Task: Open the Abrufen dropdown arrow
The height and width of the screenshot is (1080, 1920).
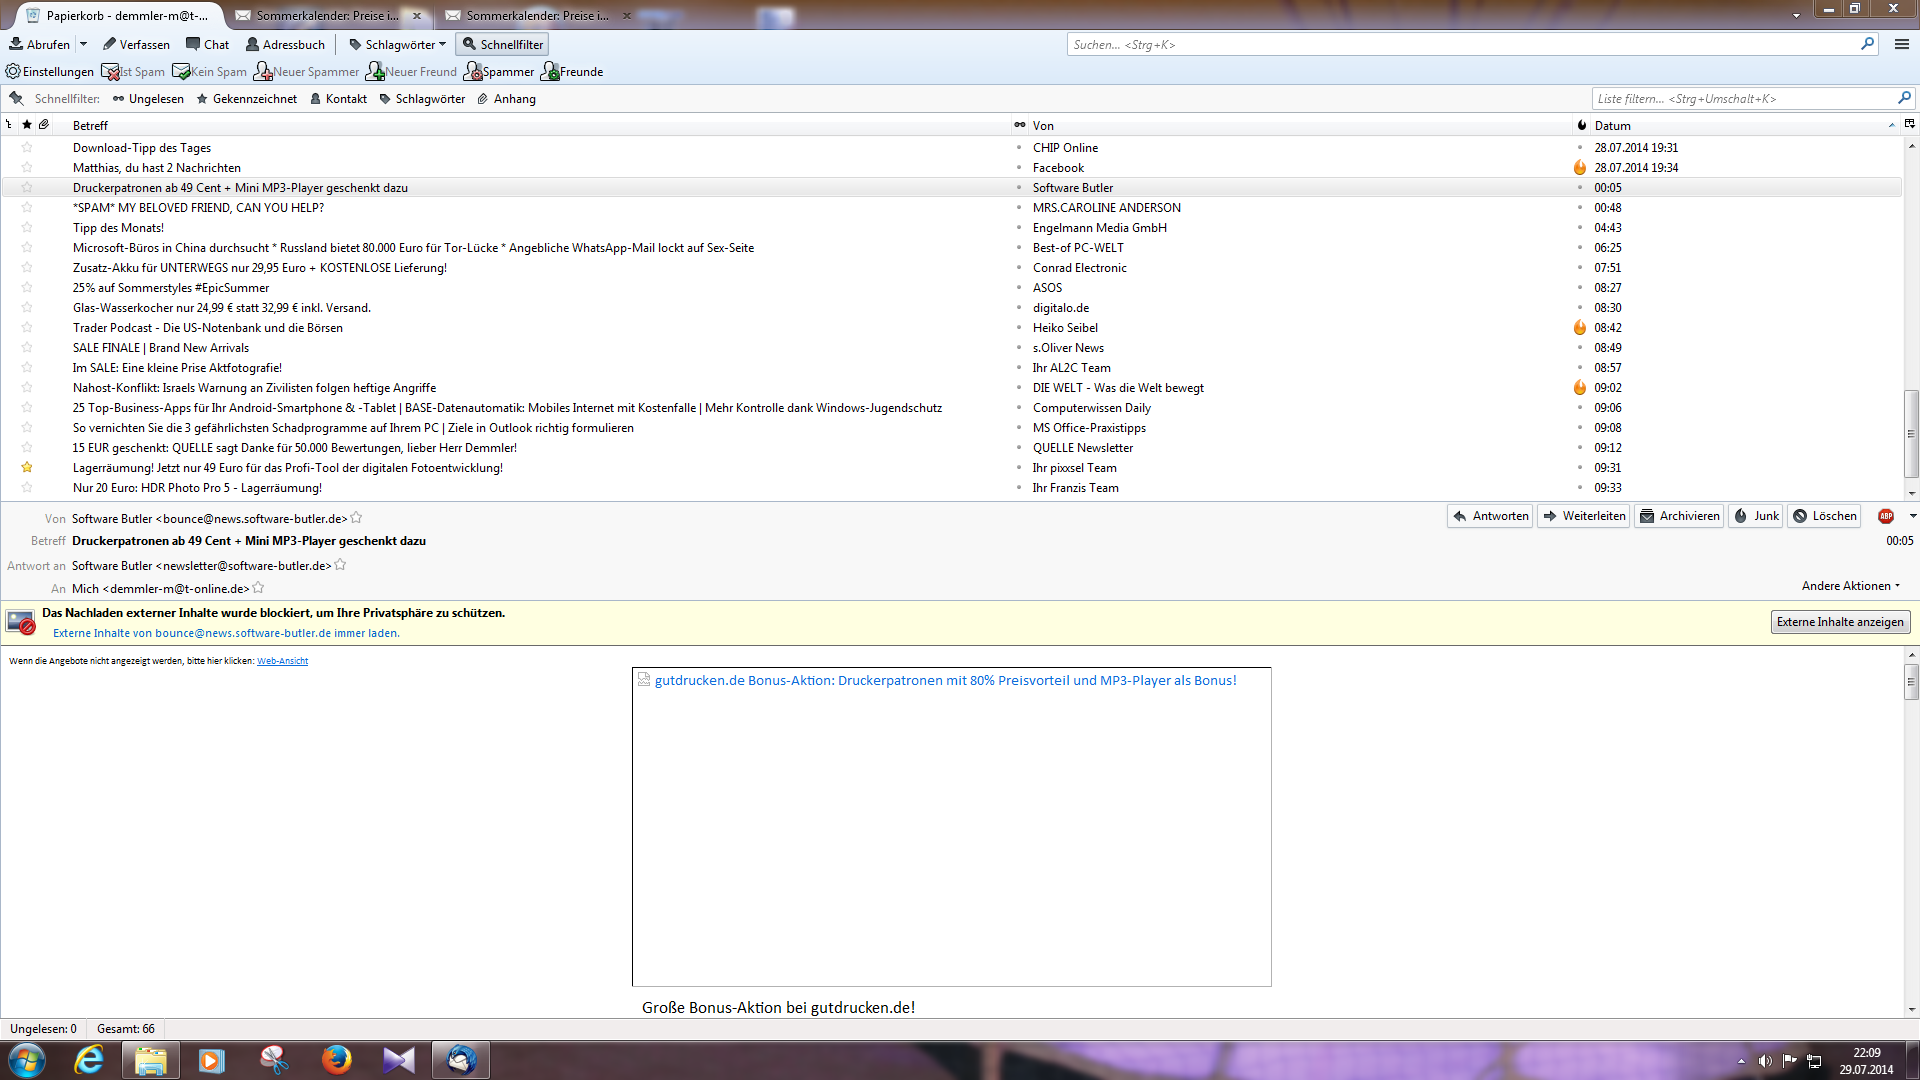Action: (83, 44)
